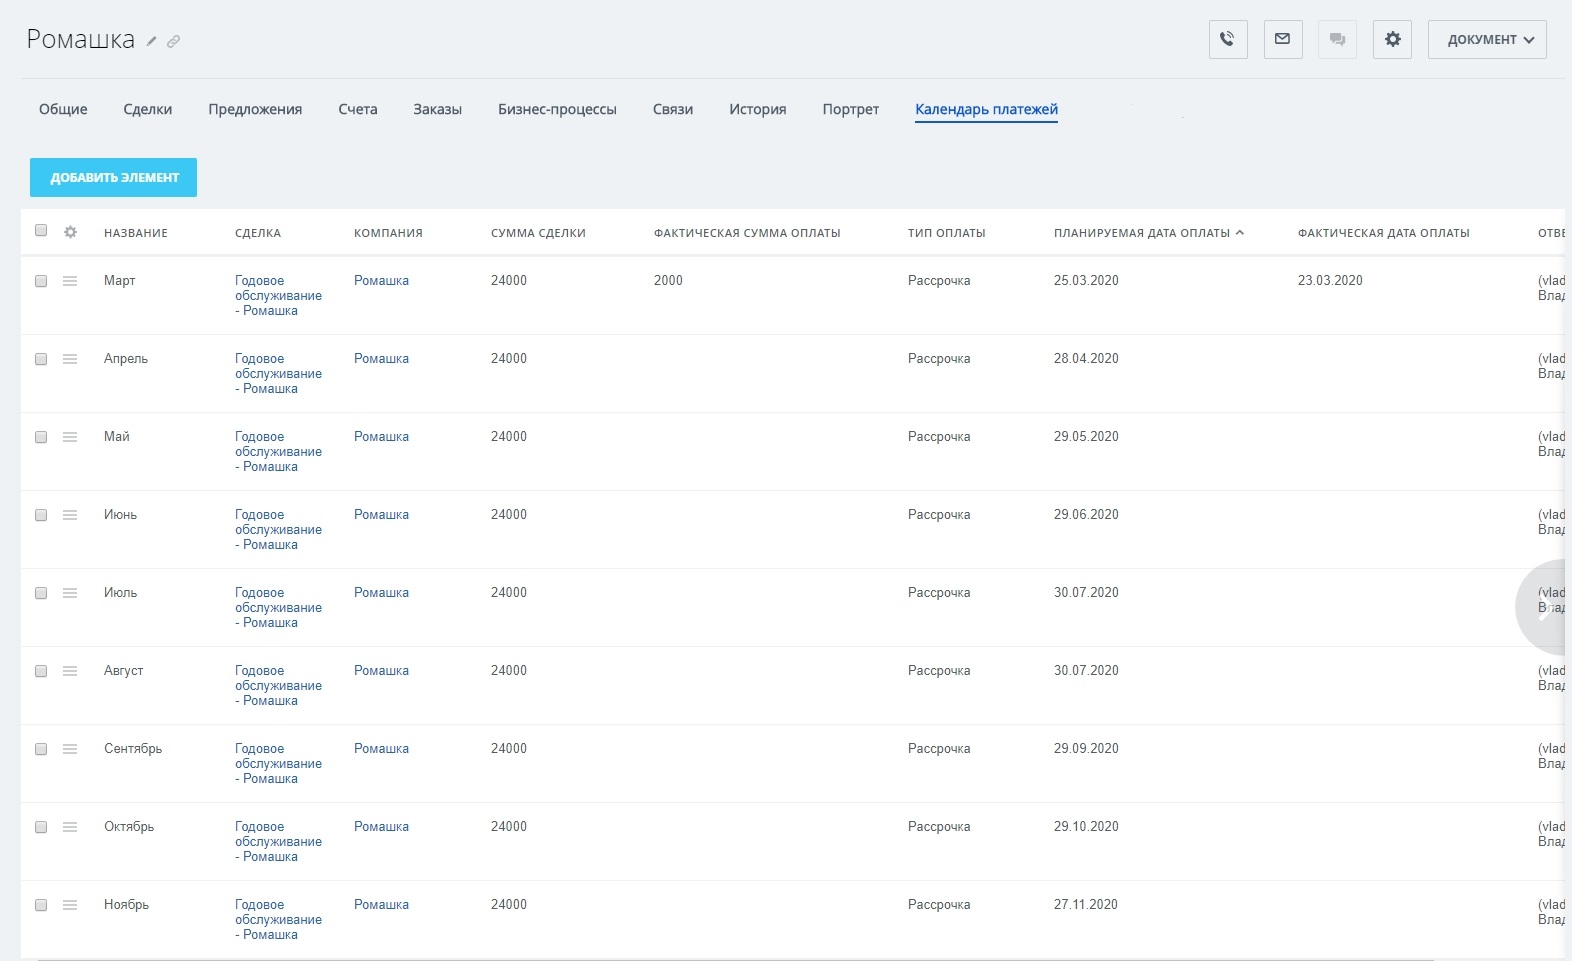Open the grid settings gear in the table header

click(x=70, y=232)
